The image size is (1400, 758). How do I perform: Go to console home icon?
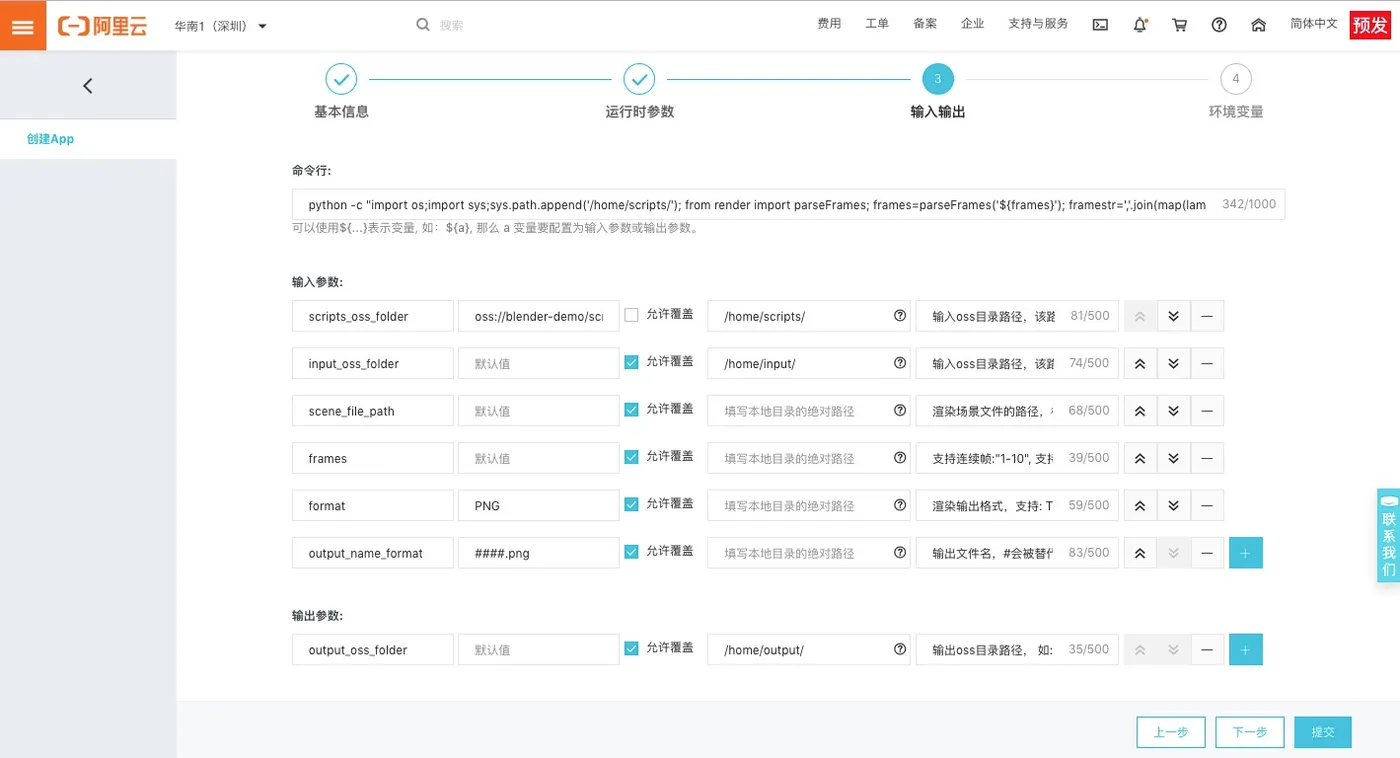click(1259, 25)
